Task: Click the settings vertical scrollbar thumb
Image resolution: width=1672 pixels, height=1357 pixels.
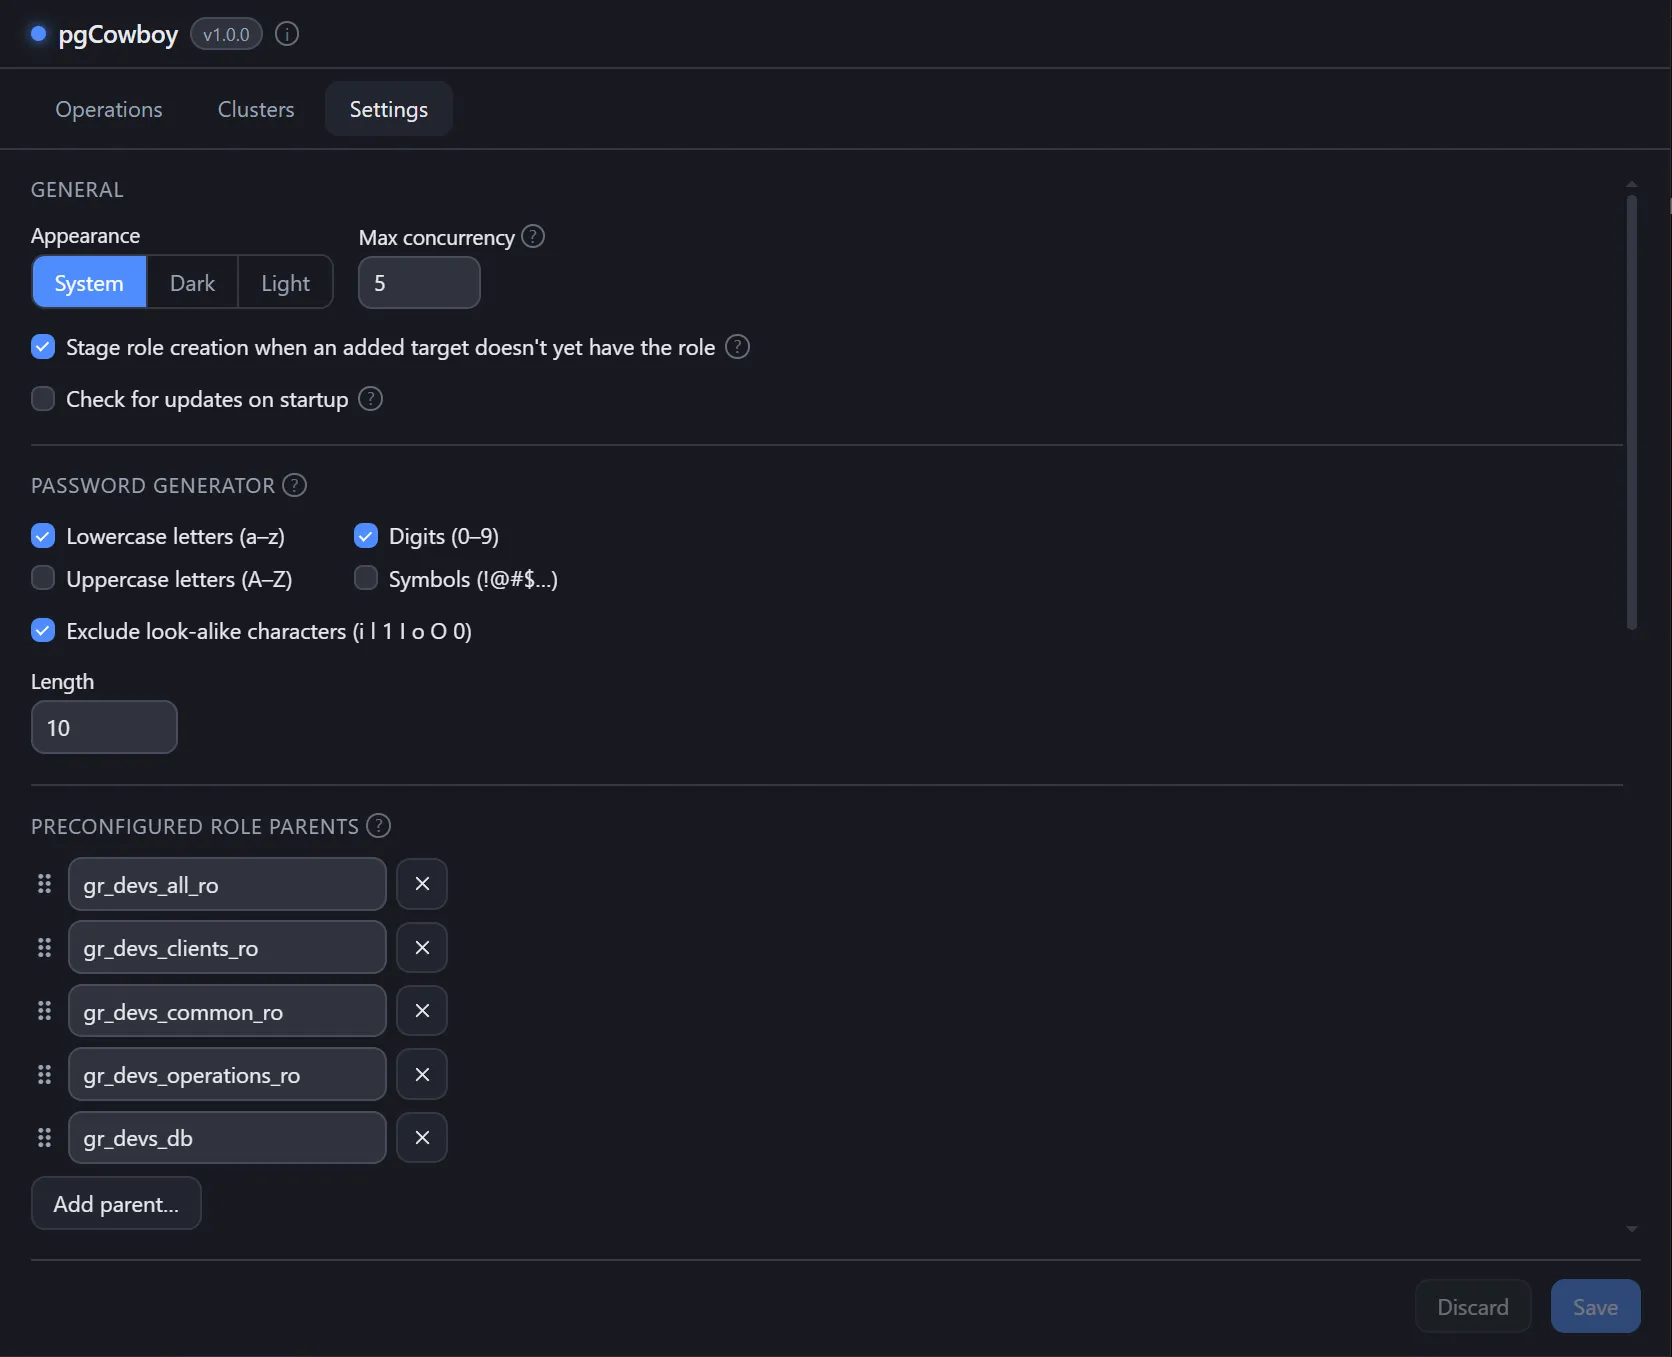Action: (1631, 412)
